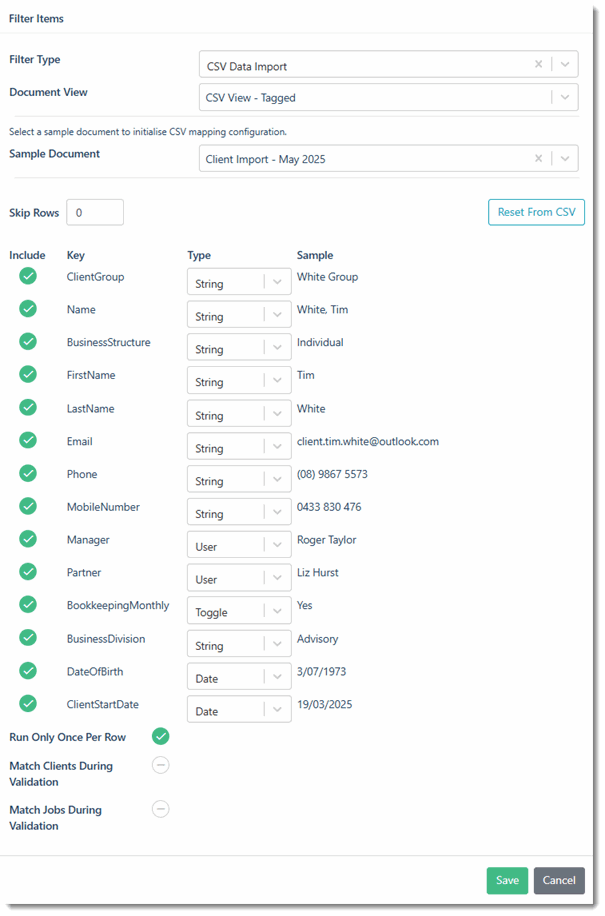605x916 pixels.
Task: Clear the CSV Data Import filter type
Action: pos(538,64)
